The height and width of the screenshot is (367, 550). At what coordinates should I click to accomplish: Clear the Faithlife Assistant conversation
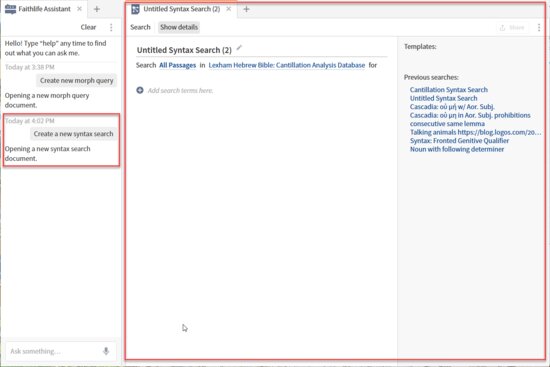(88, 27)
